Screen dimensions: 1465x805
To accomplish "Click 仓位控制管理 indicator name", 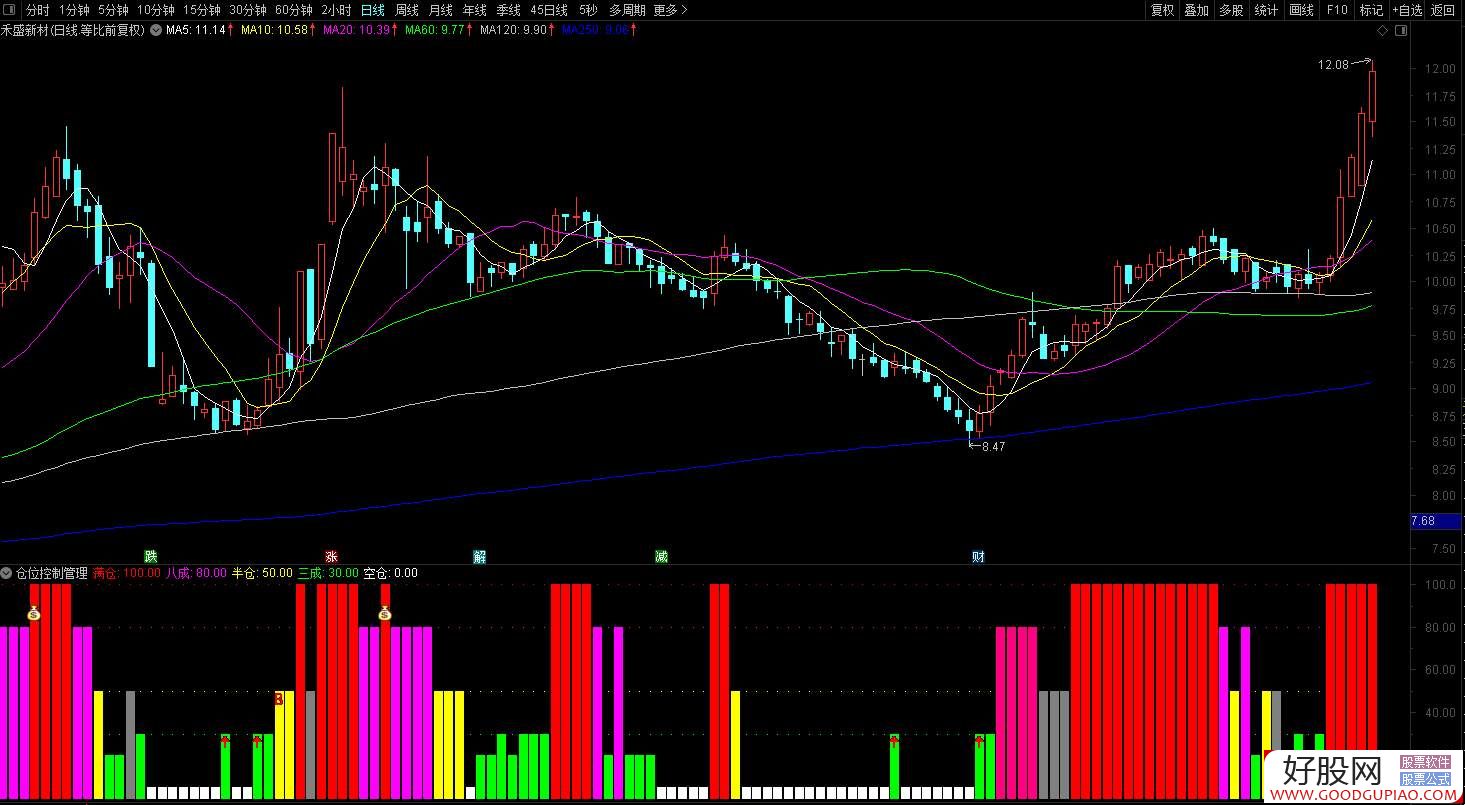I will (x=51, y=573).
